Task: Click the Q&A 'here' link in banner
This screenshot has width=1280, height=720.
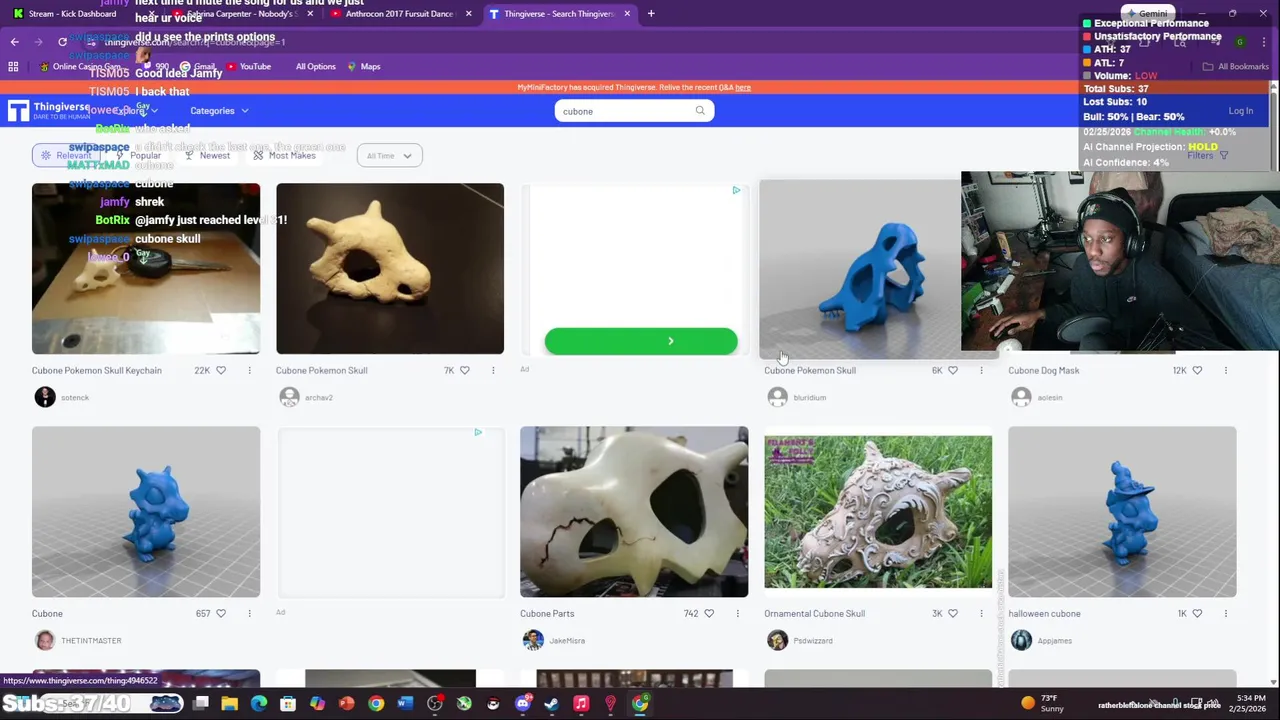Action: 742,87
